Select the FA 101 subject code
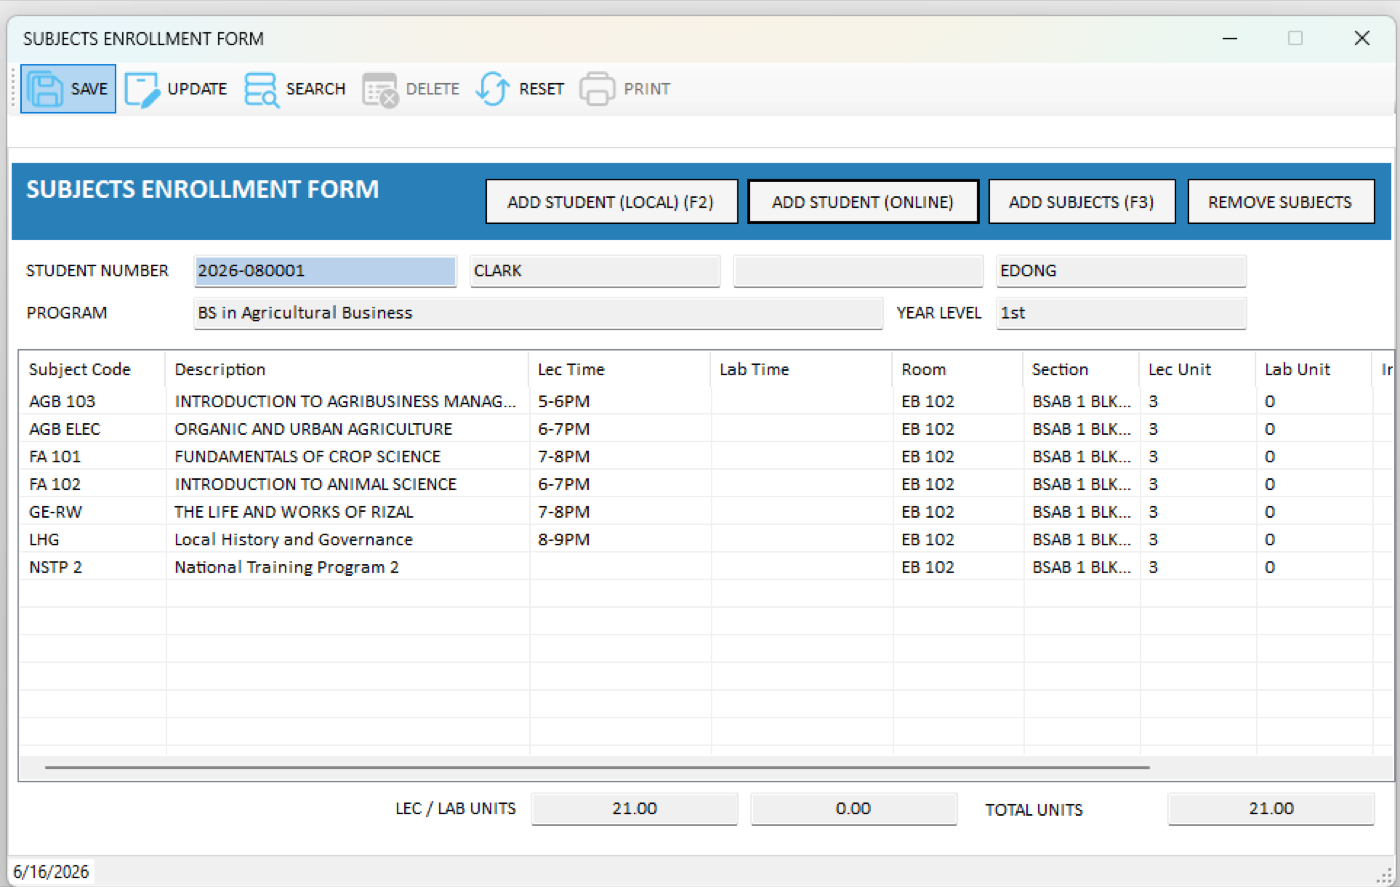This screenshot has height=887, width=1400. (x=55, y=457)
